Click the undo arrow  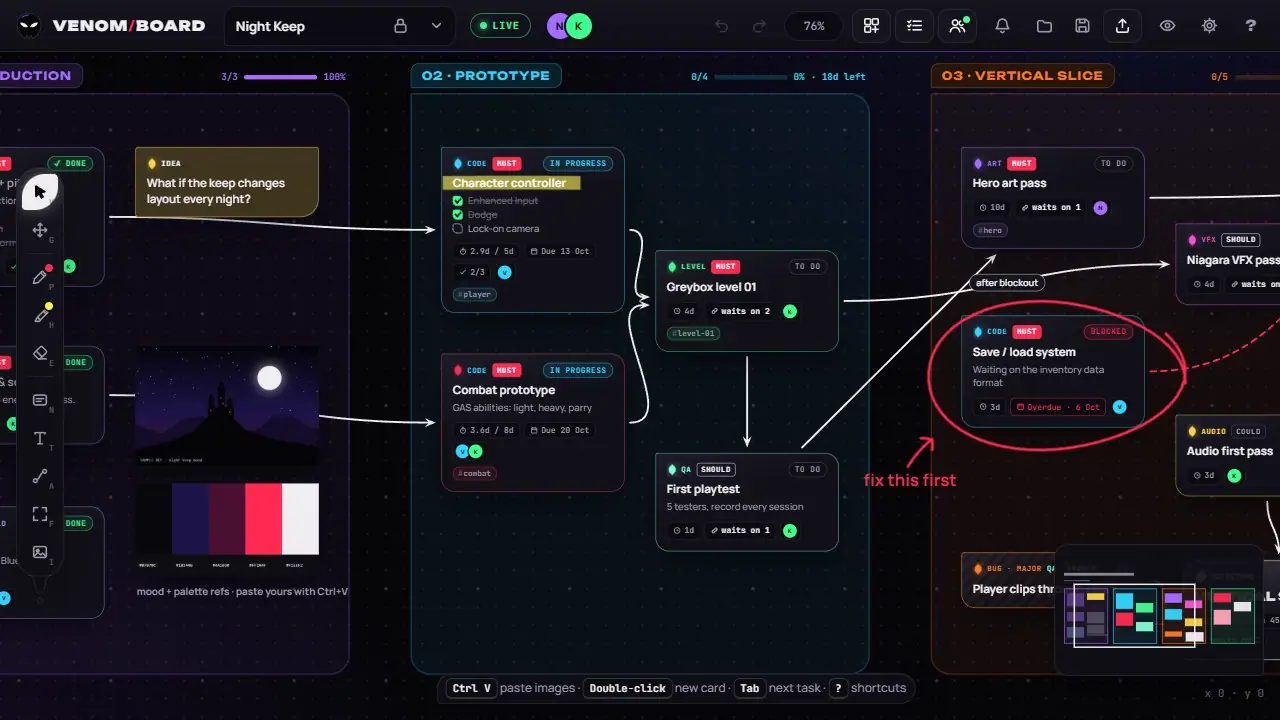tap(722, 26)
